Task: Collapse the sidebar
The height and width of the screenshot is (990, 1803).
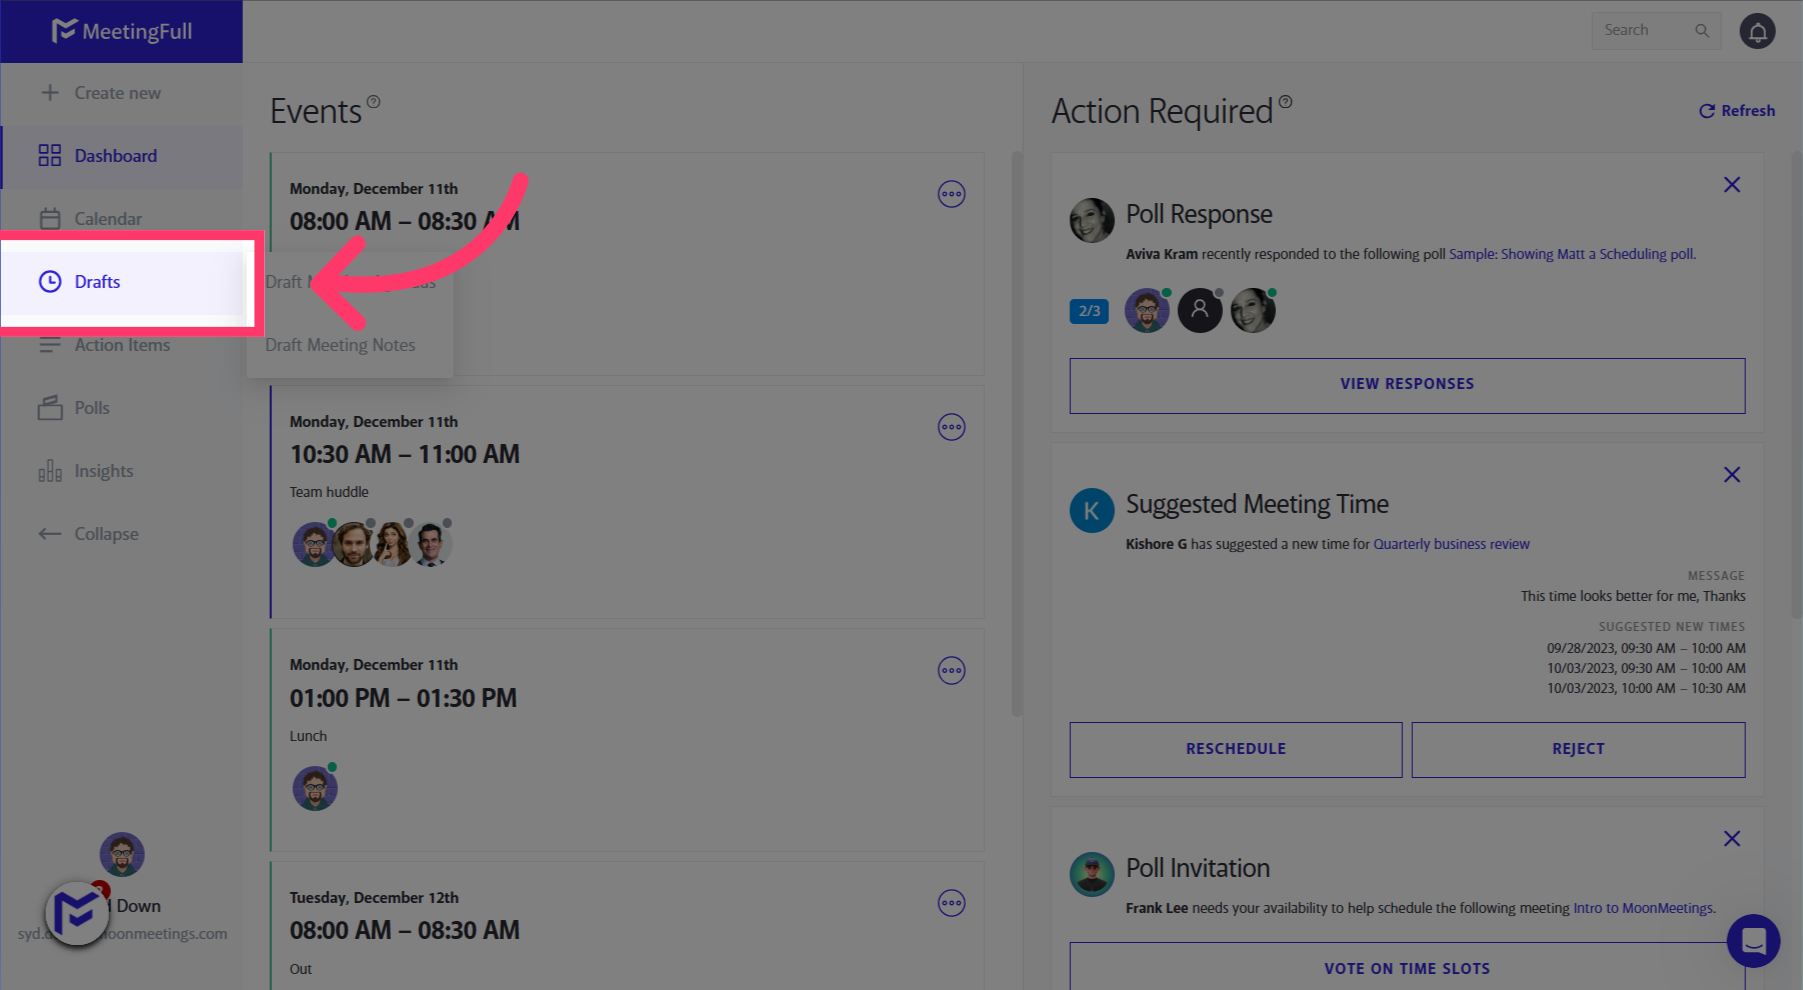Action: point(121,534)
